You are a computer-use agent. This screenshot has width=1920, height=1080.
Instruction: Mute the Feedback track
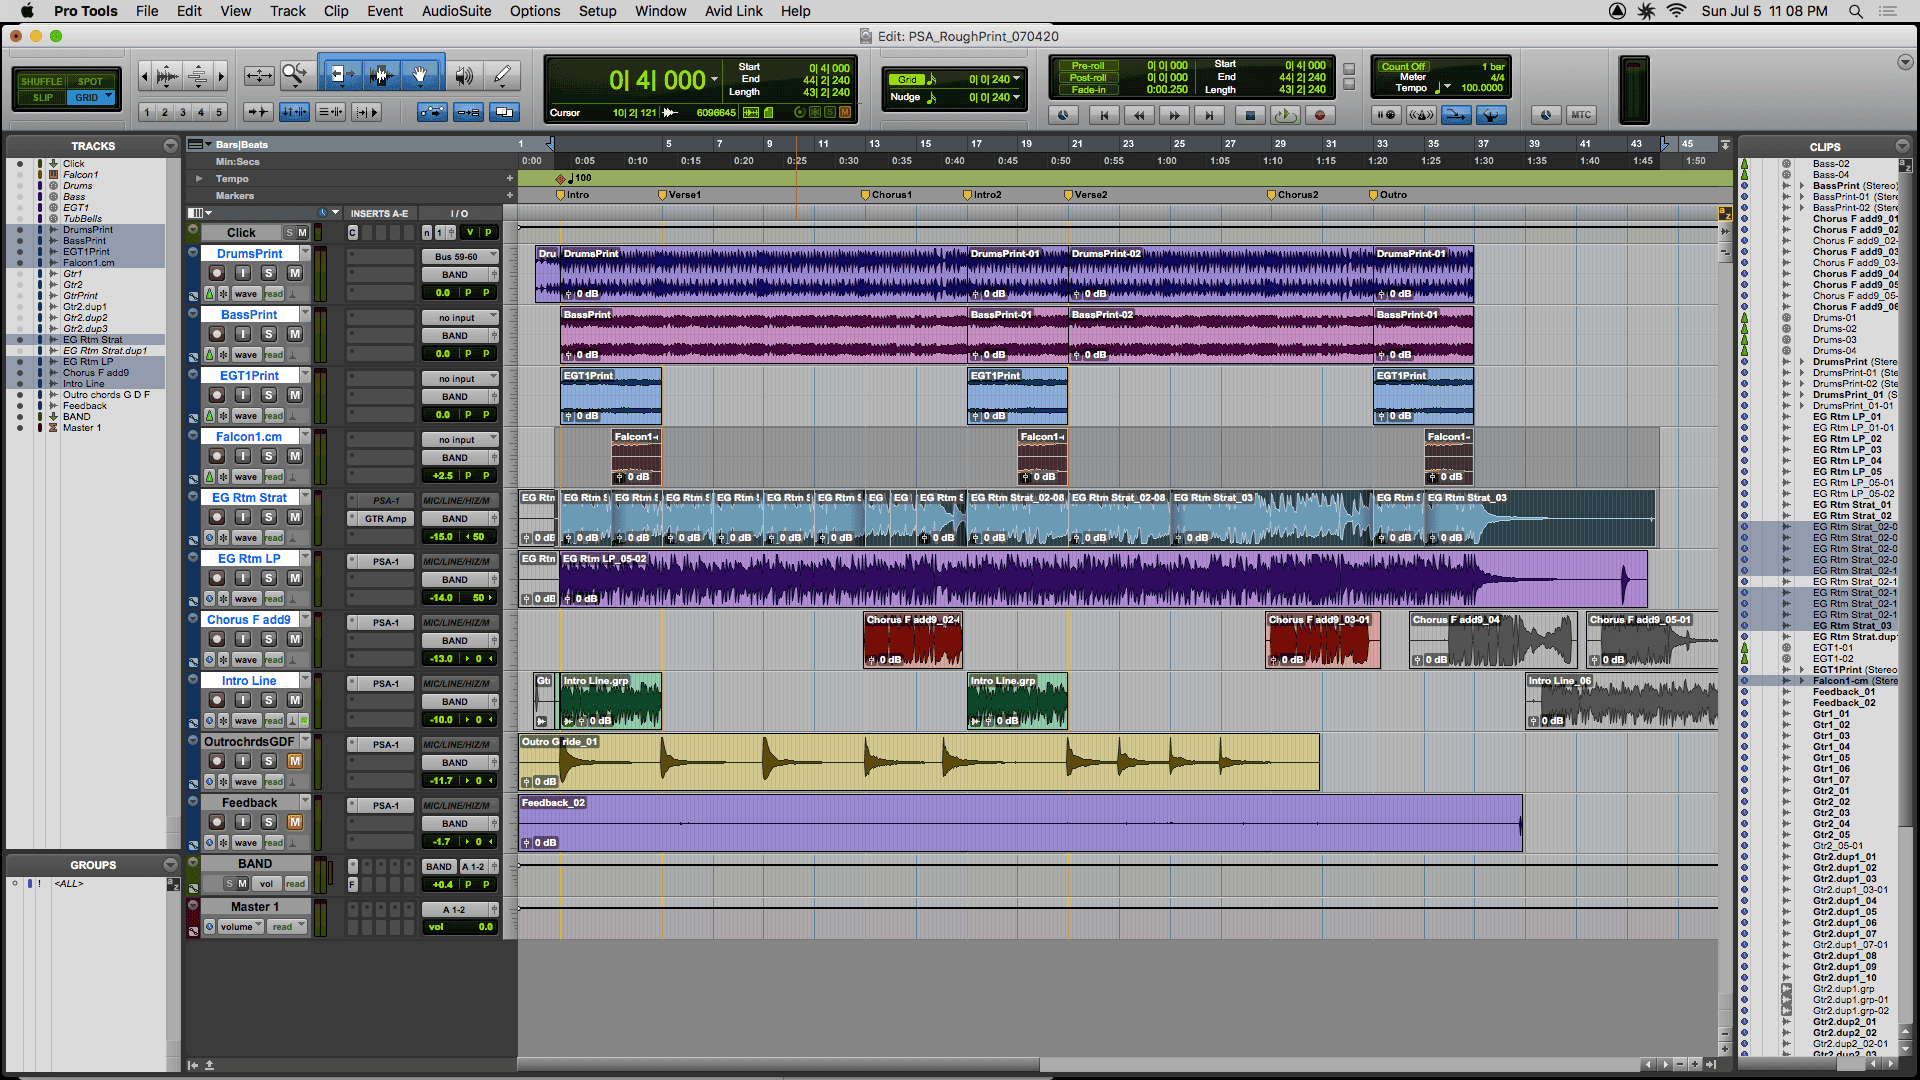295,822
